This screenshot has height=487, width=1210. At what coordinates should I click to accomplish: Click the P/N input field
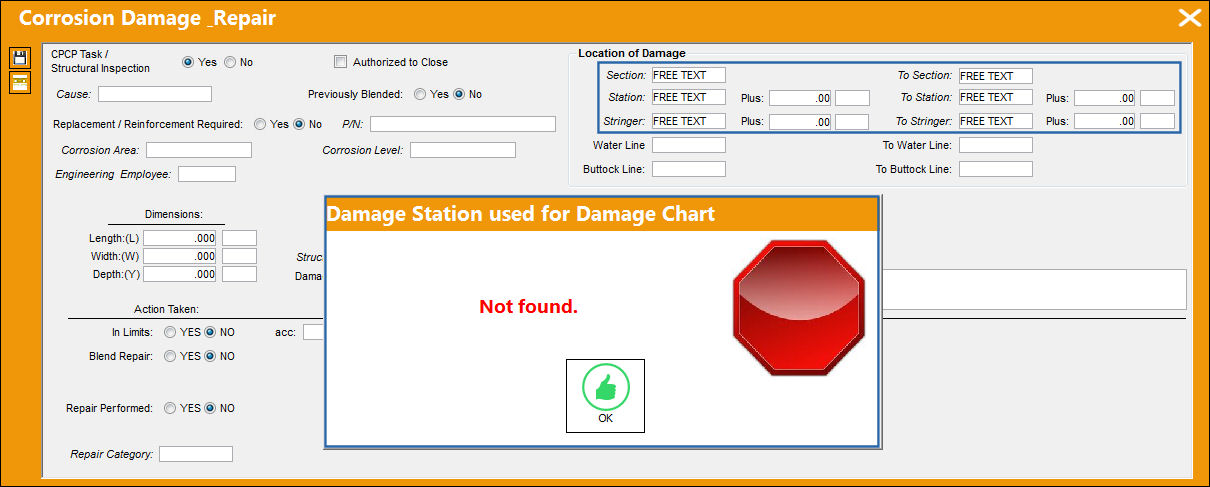tap(462, 124)
